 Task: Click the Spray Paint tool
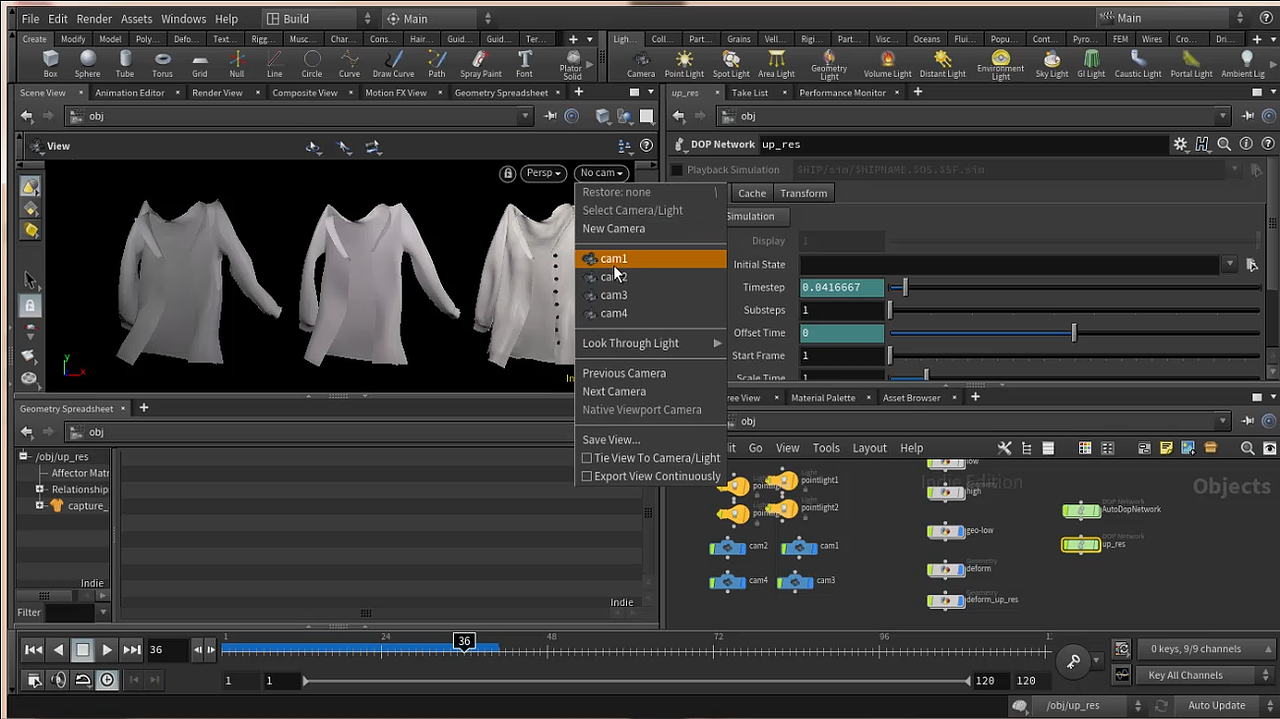[x=480, y=63]
